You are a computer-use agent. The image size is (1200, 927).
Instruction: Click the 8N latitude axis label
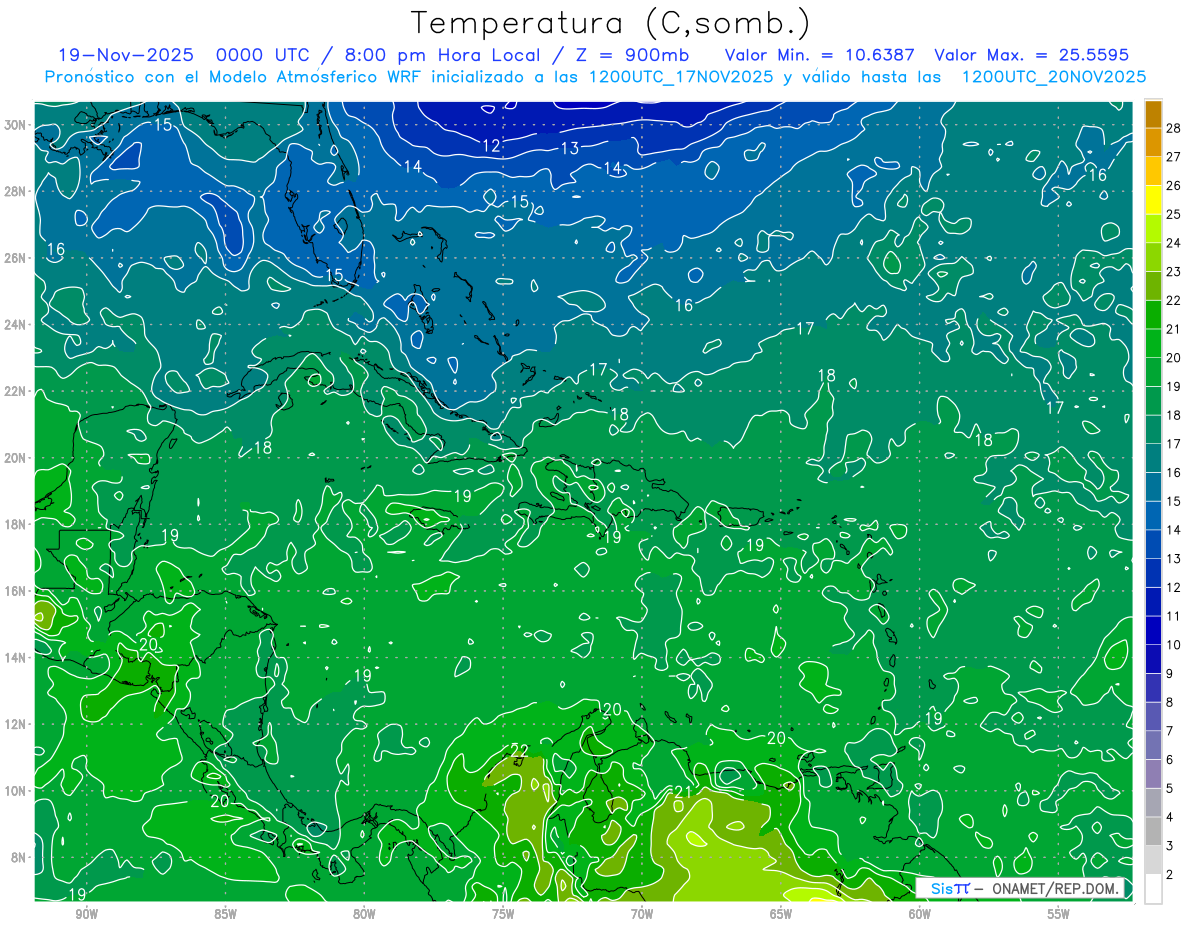20,857
